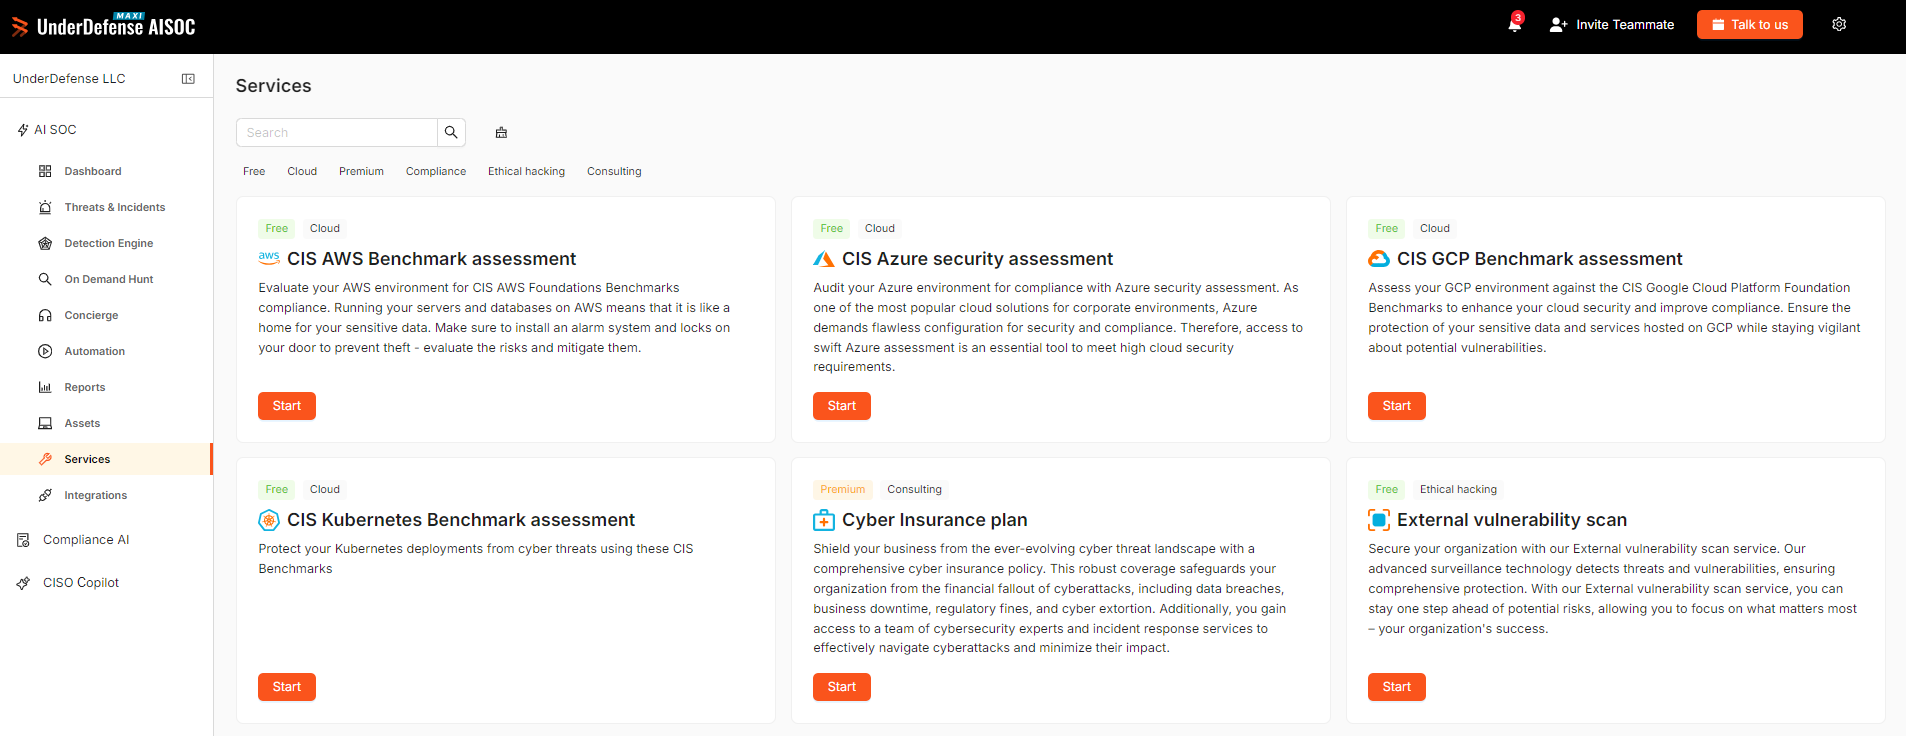This screenshot has width=1907, height=736.
Task: Open On Demand Hunt
Action: pos(109,279)
